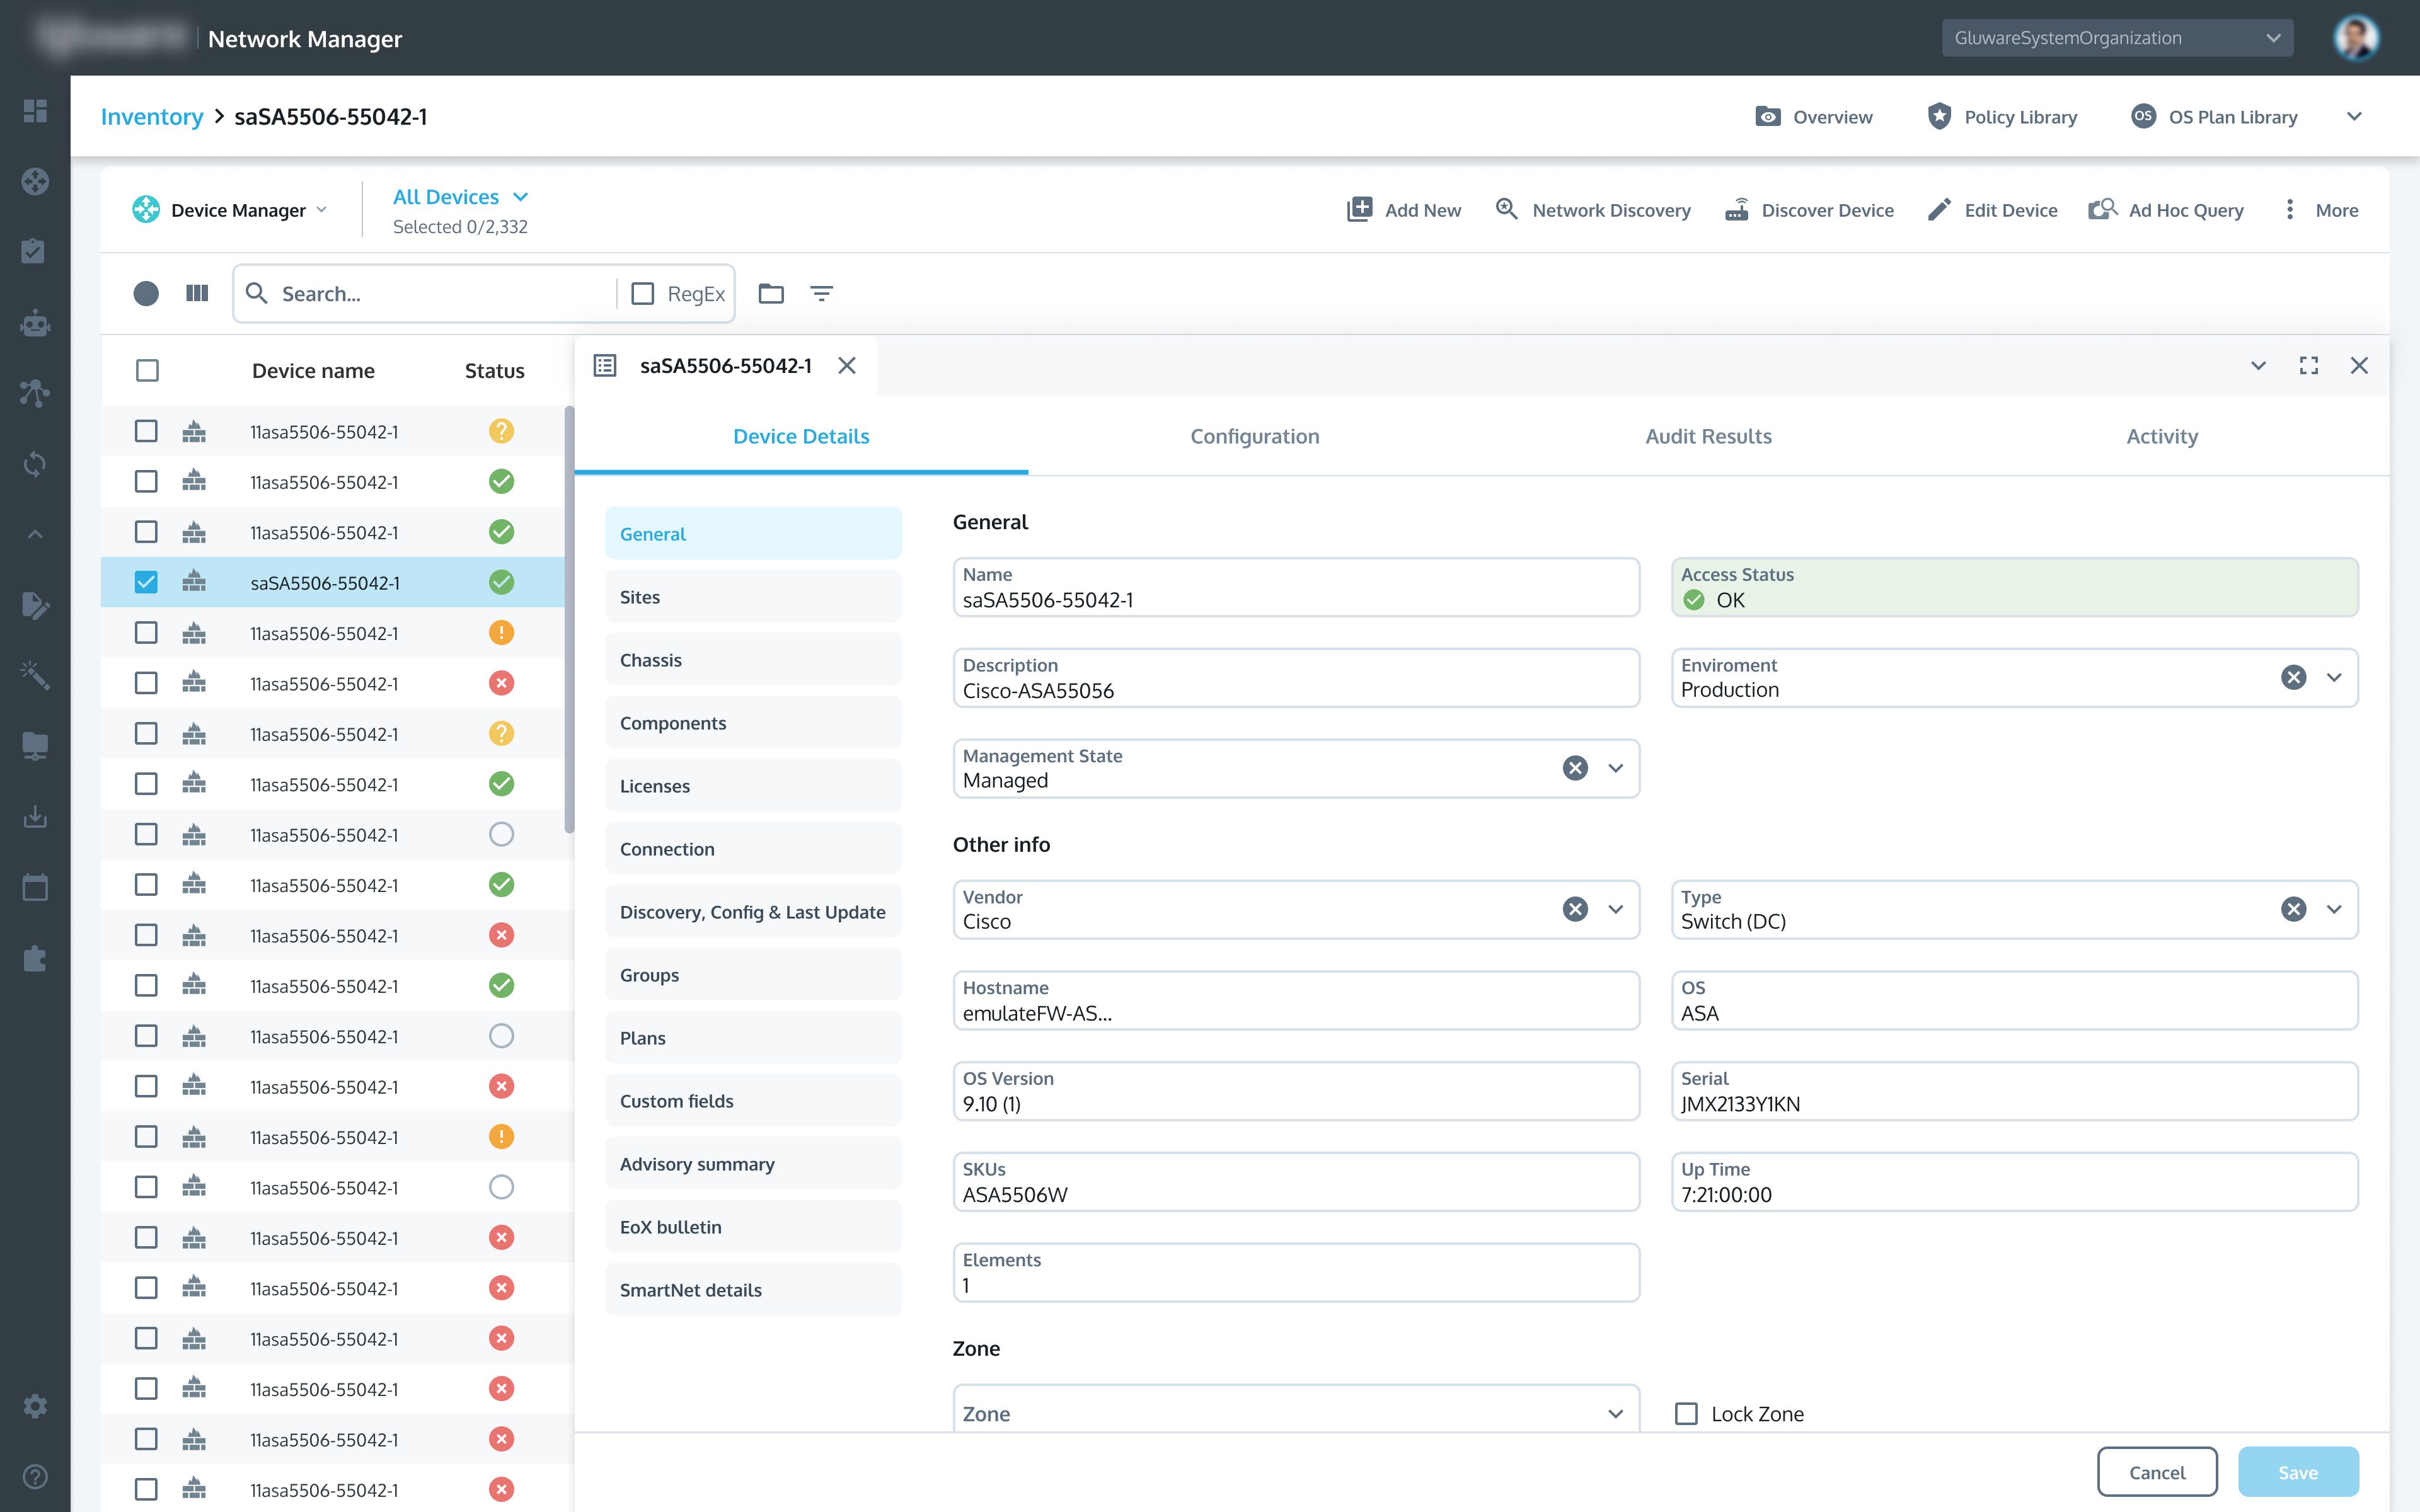
Task: Check the first device row checkbox
Action: 146,431
